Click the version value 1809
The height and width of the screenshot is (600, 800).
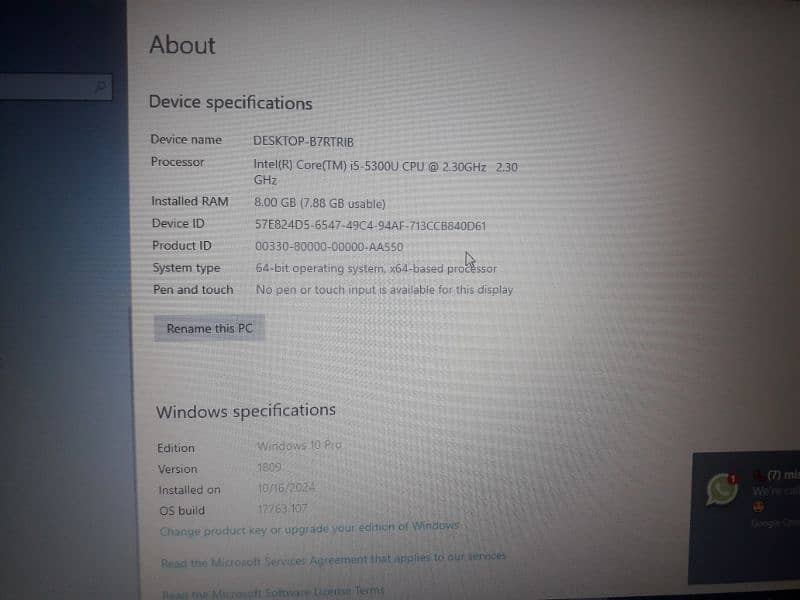pos(269,467)
